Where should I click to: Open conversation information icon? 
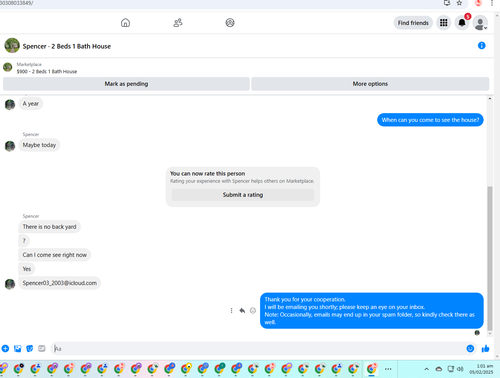click(x=482, y=46)
